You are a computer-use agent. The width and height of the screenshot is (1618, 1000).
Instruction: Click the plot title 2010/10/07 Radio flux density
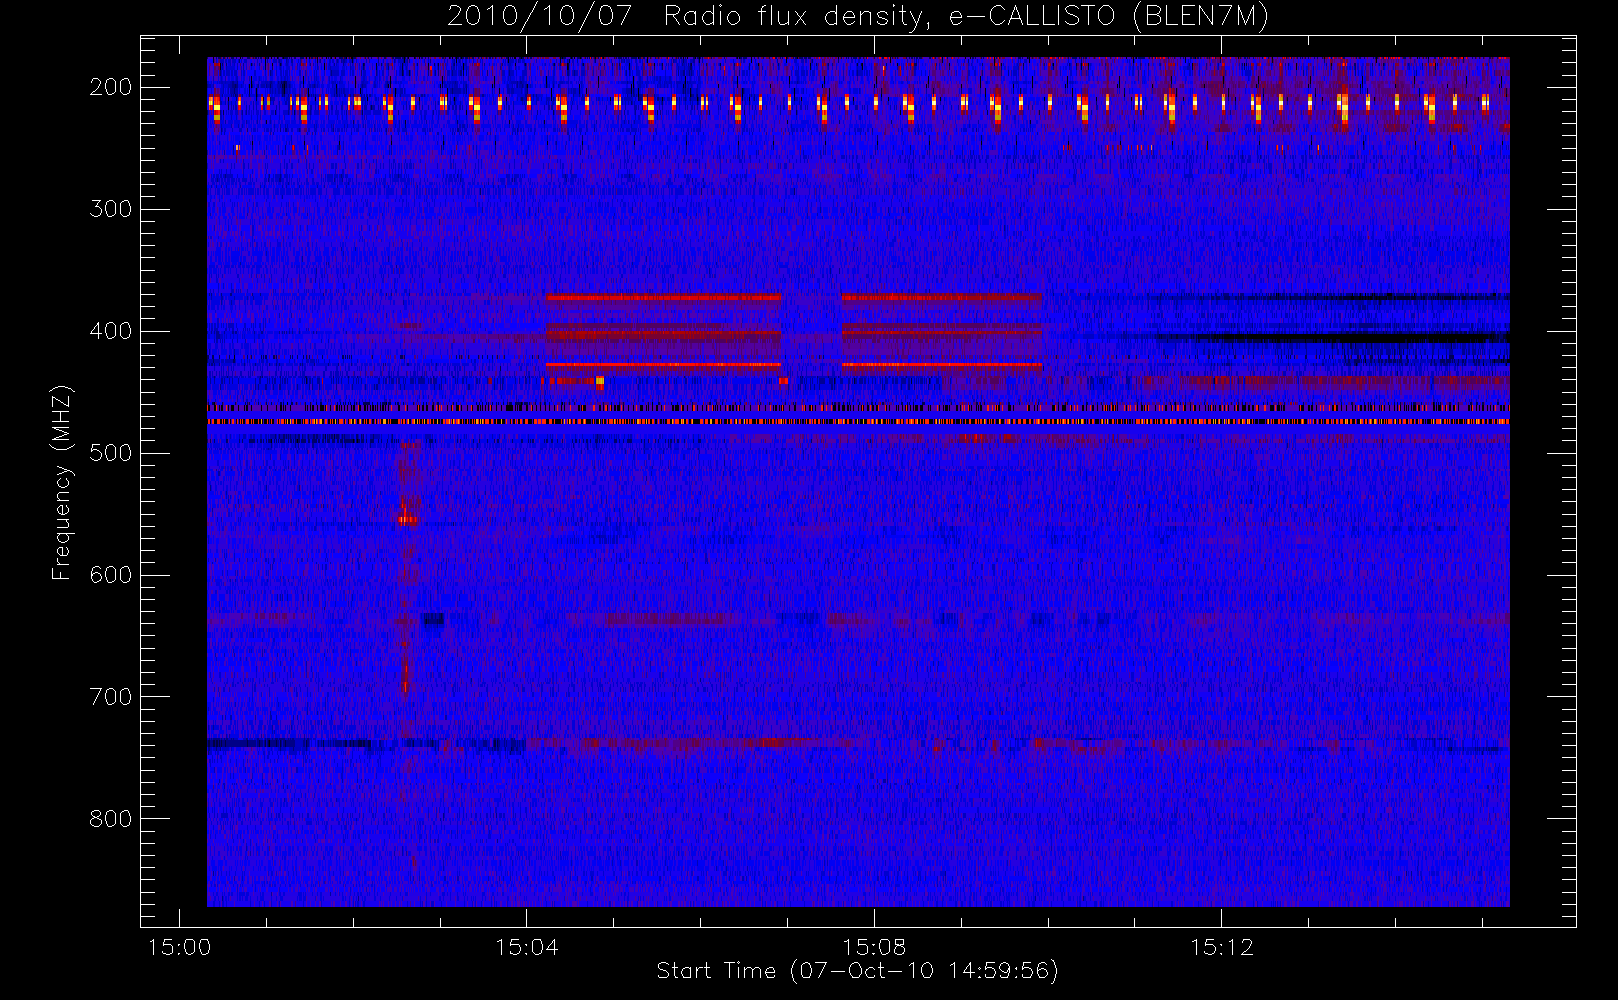pyautogui.click(x=858, y=17)
